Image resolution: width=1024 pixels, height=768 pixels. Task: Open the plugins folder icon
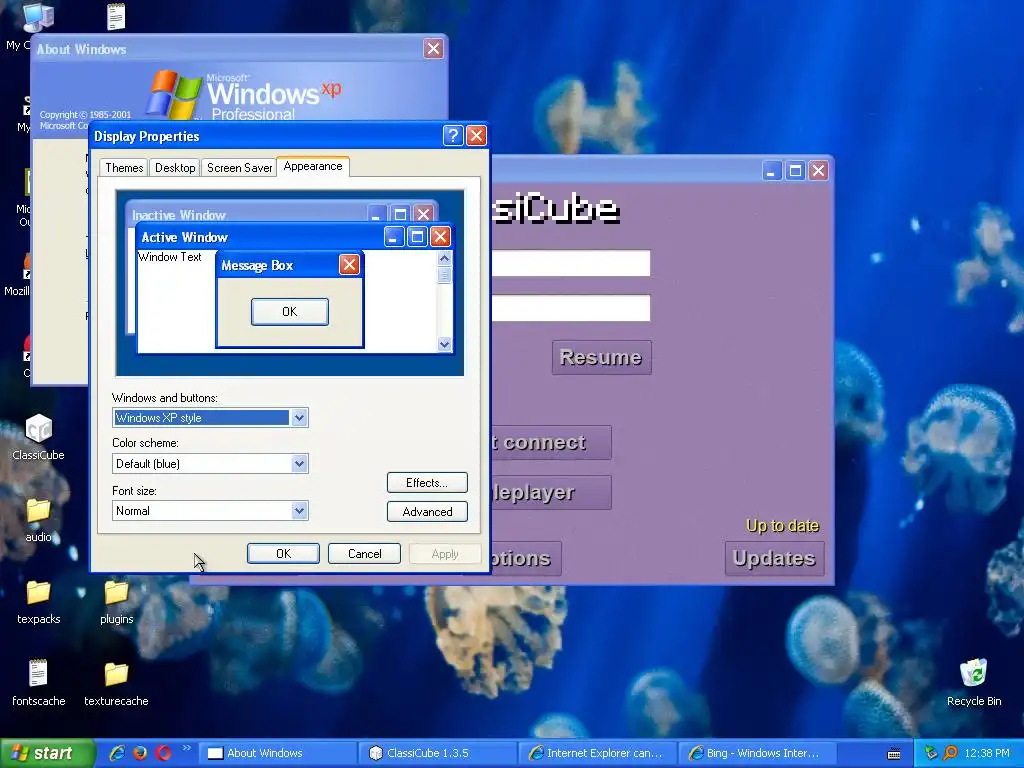coord(116,601)
